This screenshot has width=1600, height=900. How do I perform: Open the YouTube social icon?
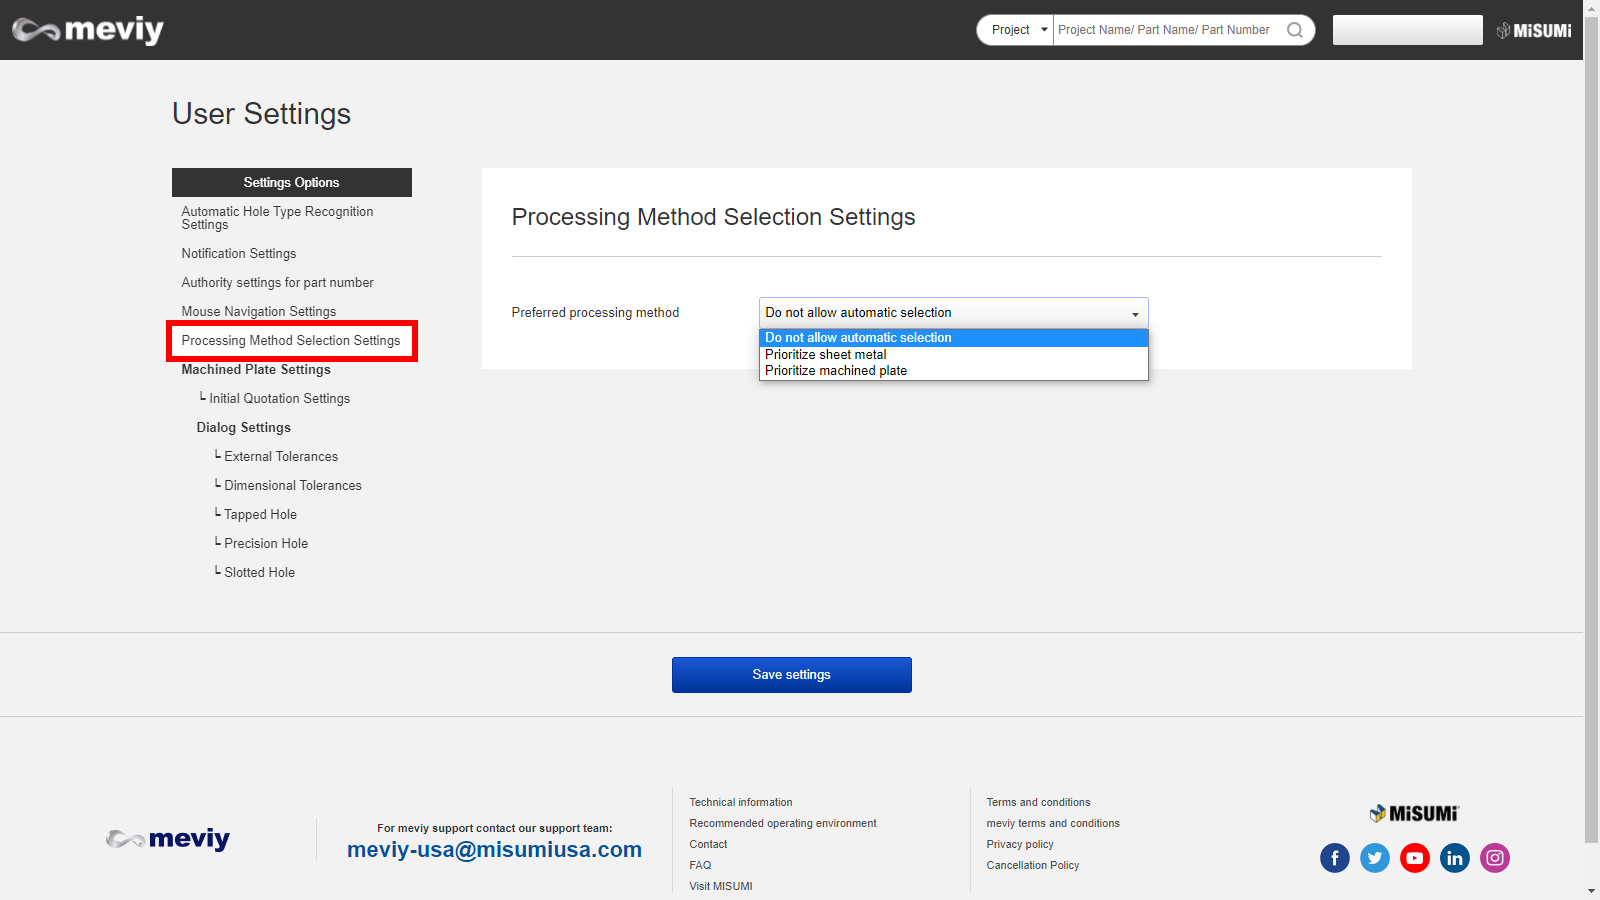tap(1415, 858)
